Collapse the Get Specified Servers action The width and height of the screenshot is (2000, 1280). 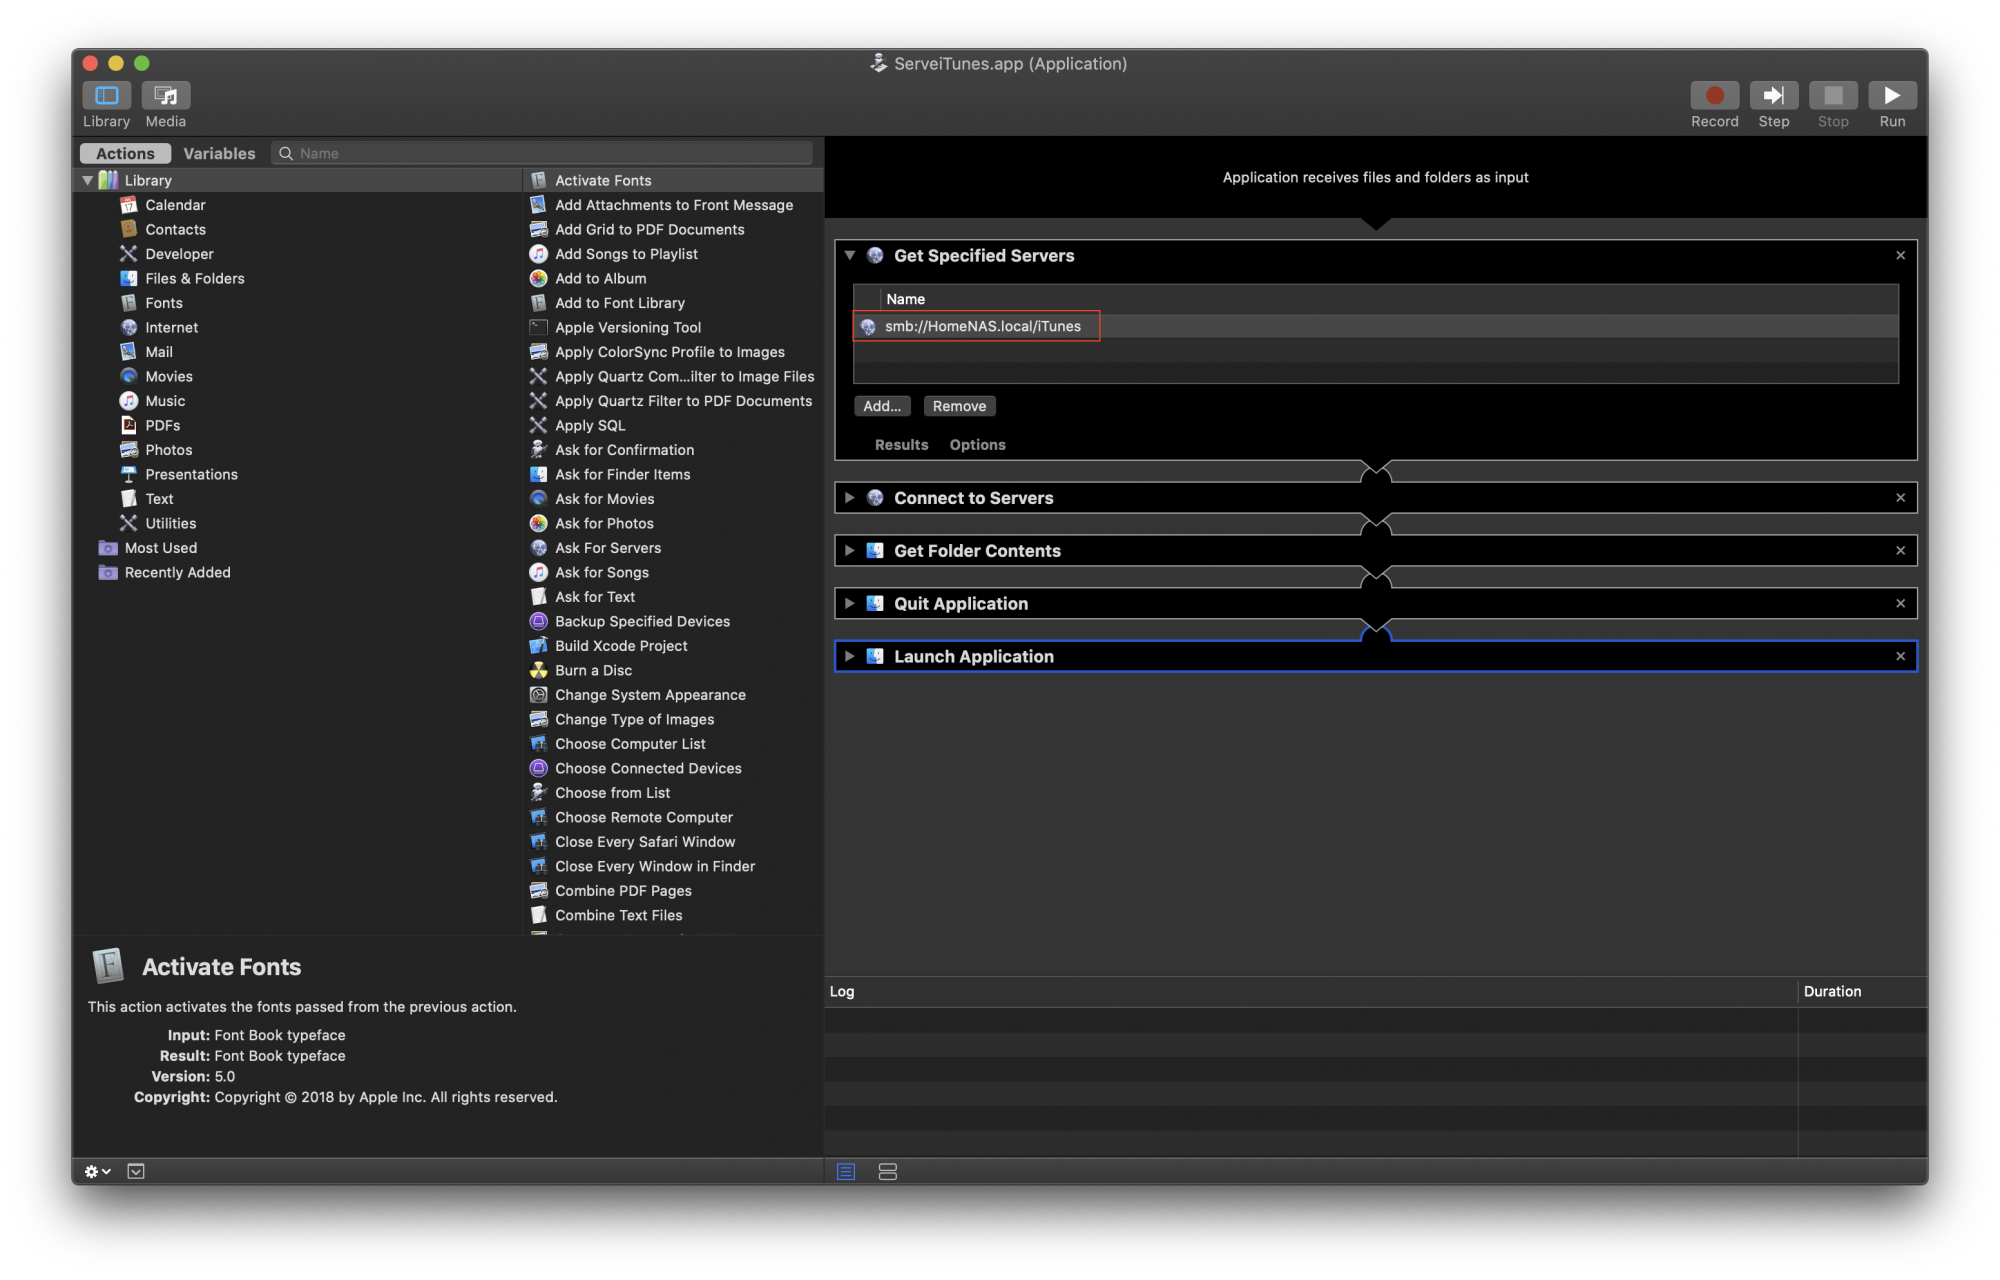coord(850,255)
